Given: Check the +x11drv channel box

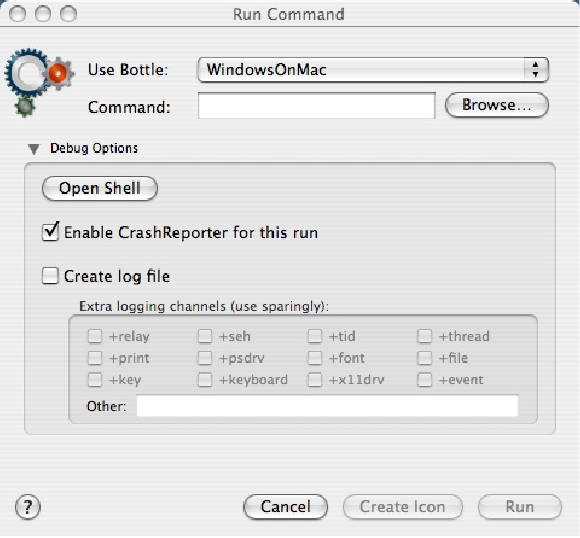Looking at the screenshot, I should (x=315, y=380).
